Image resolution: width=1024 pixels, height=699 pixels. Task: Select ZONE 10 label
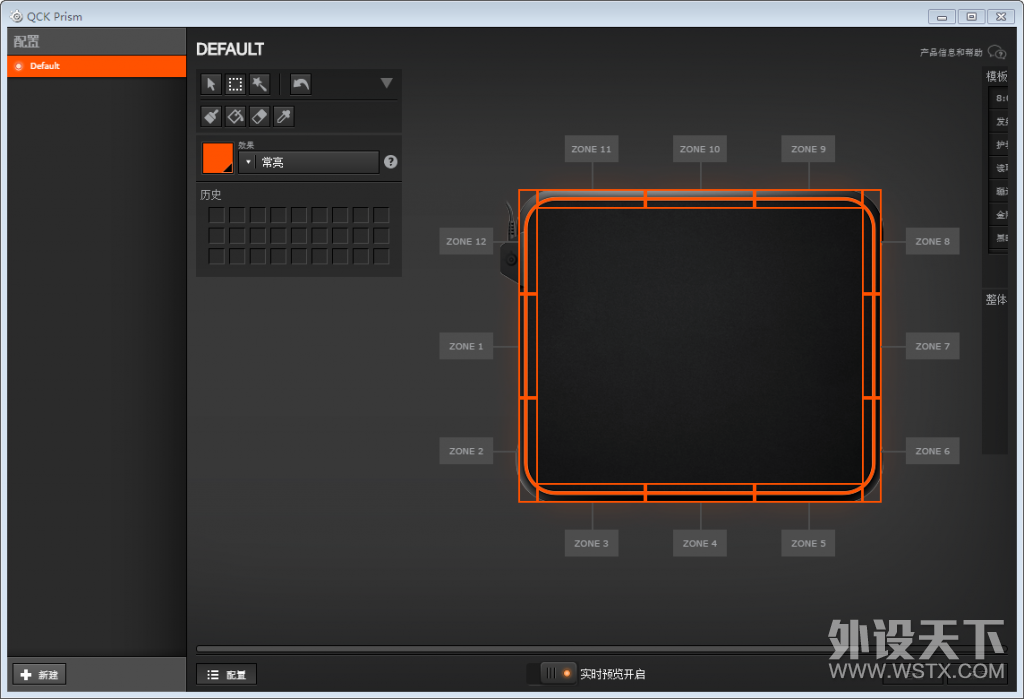(x=700, y=149)
